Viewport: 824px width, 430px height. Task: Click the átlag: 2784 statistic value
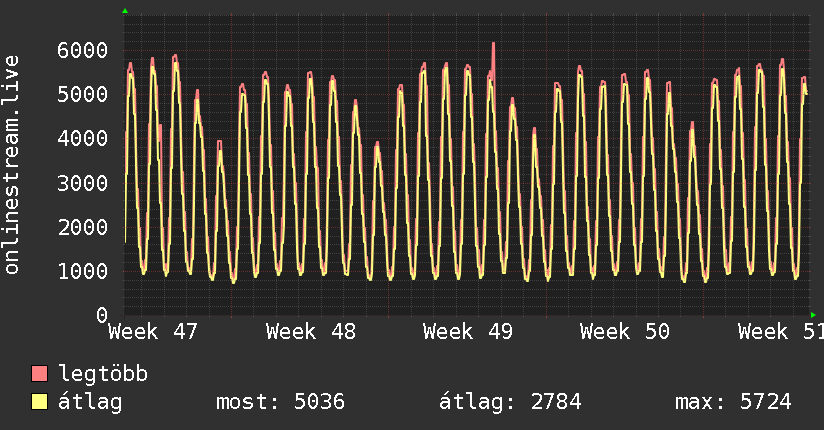pos(510,402)
